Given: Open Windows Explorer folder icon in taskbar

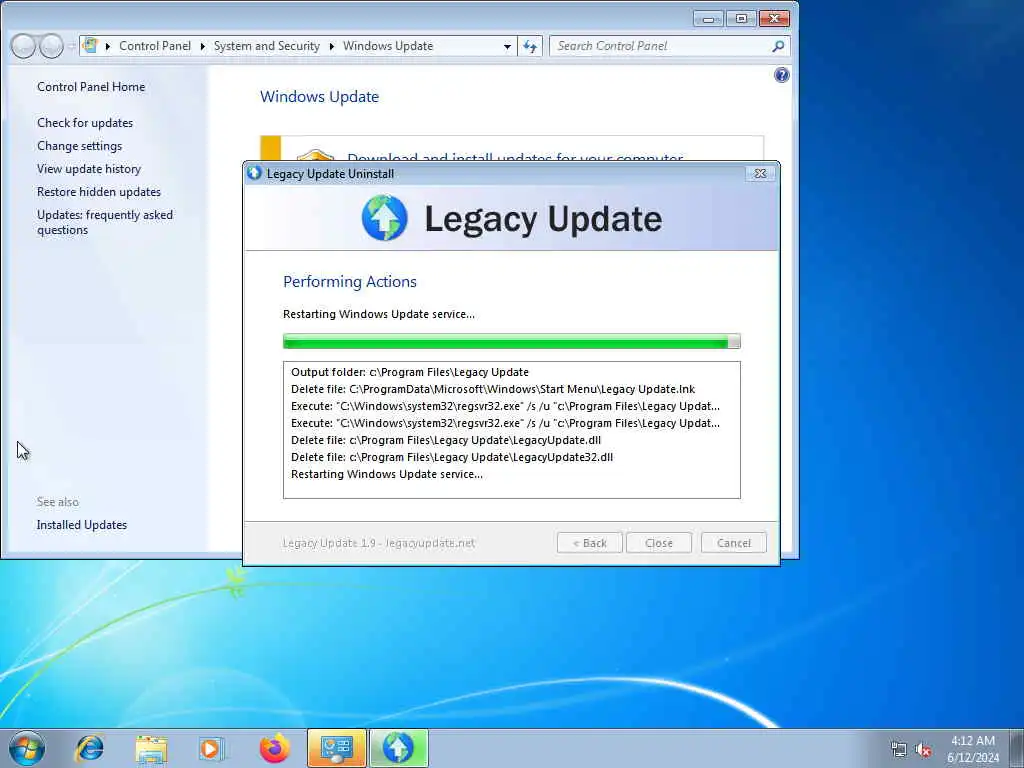Looking at the screenshot, I should point(152,748).
